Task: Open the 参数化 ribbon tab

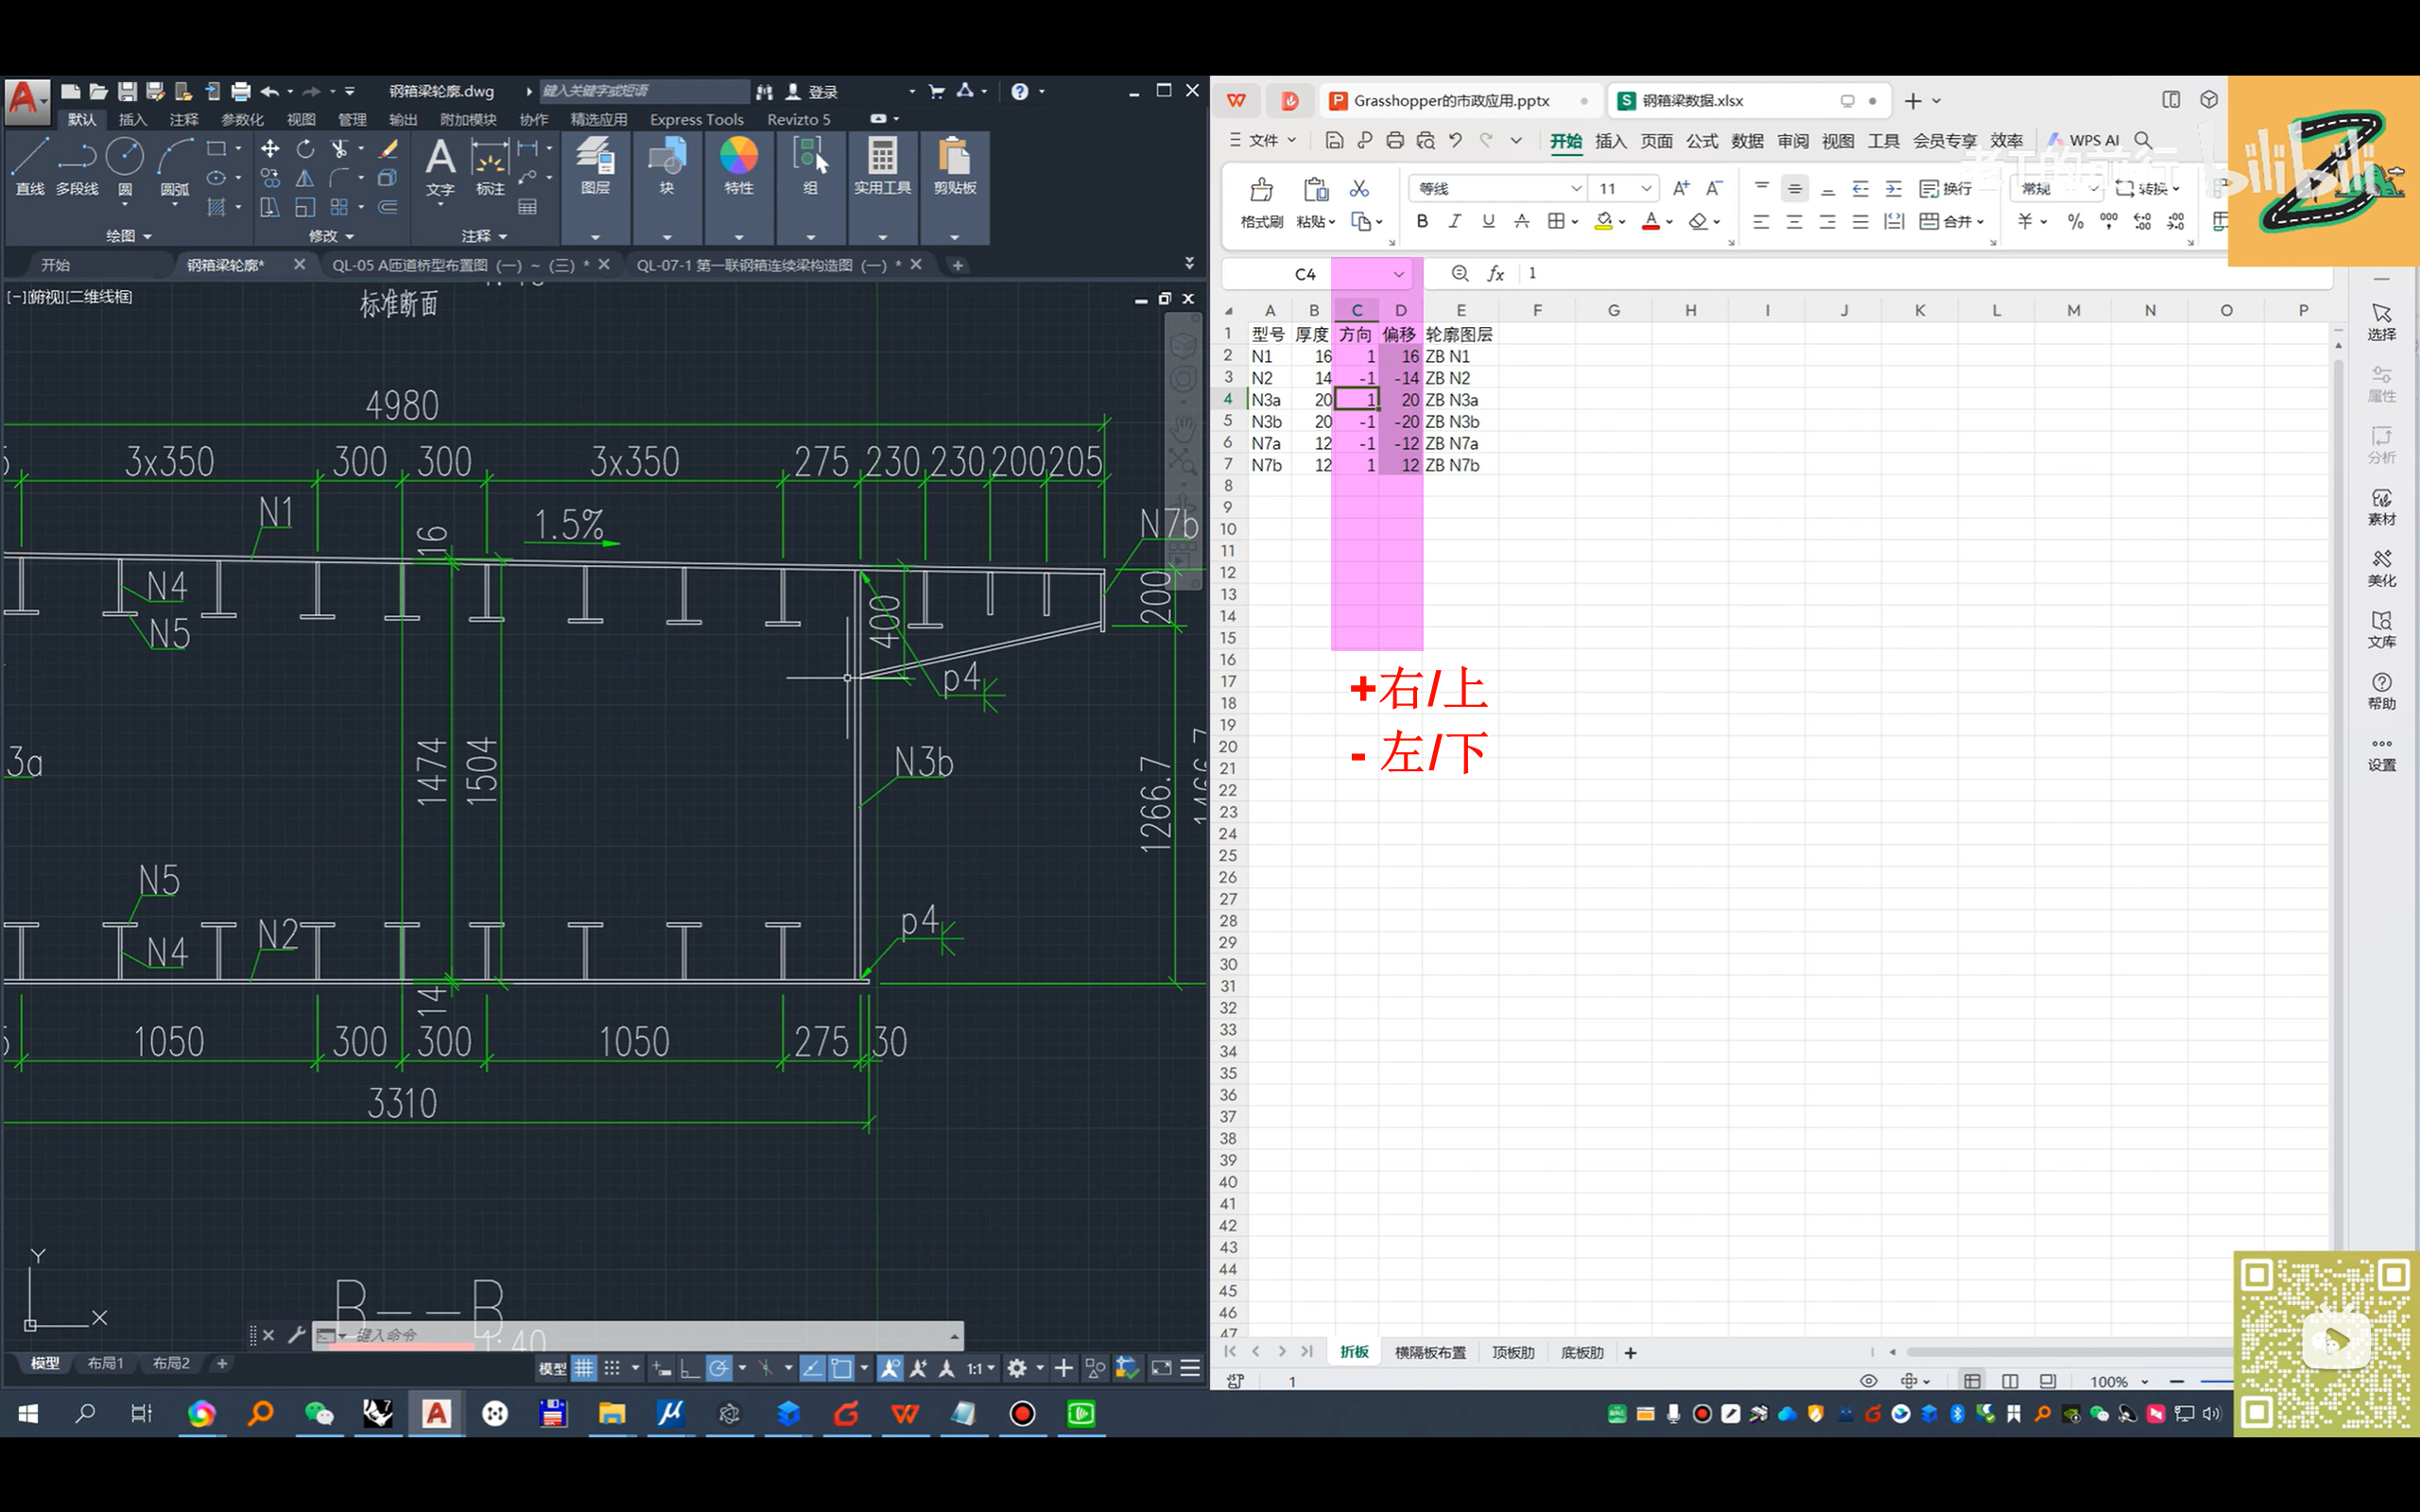Action: (242, 119)
